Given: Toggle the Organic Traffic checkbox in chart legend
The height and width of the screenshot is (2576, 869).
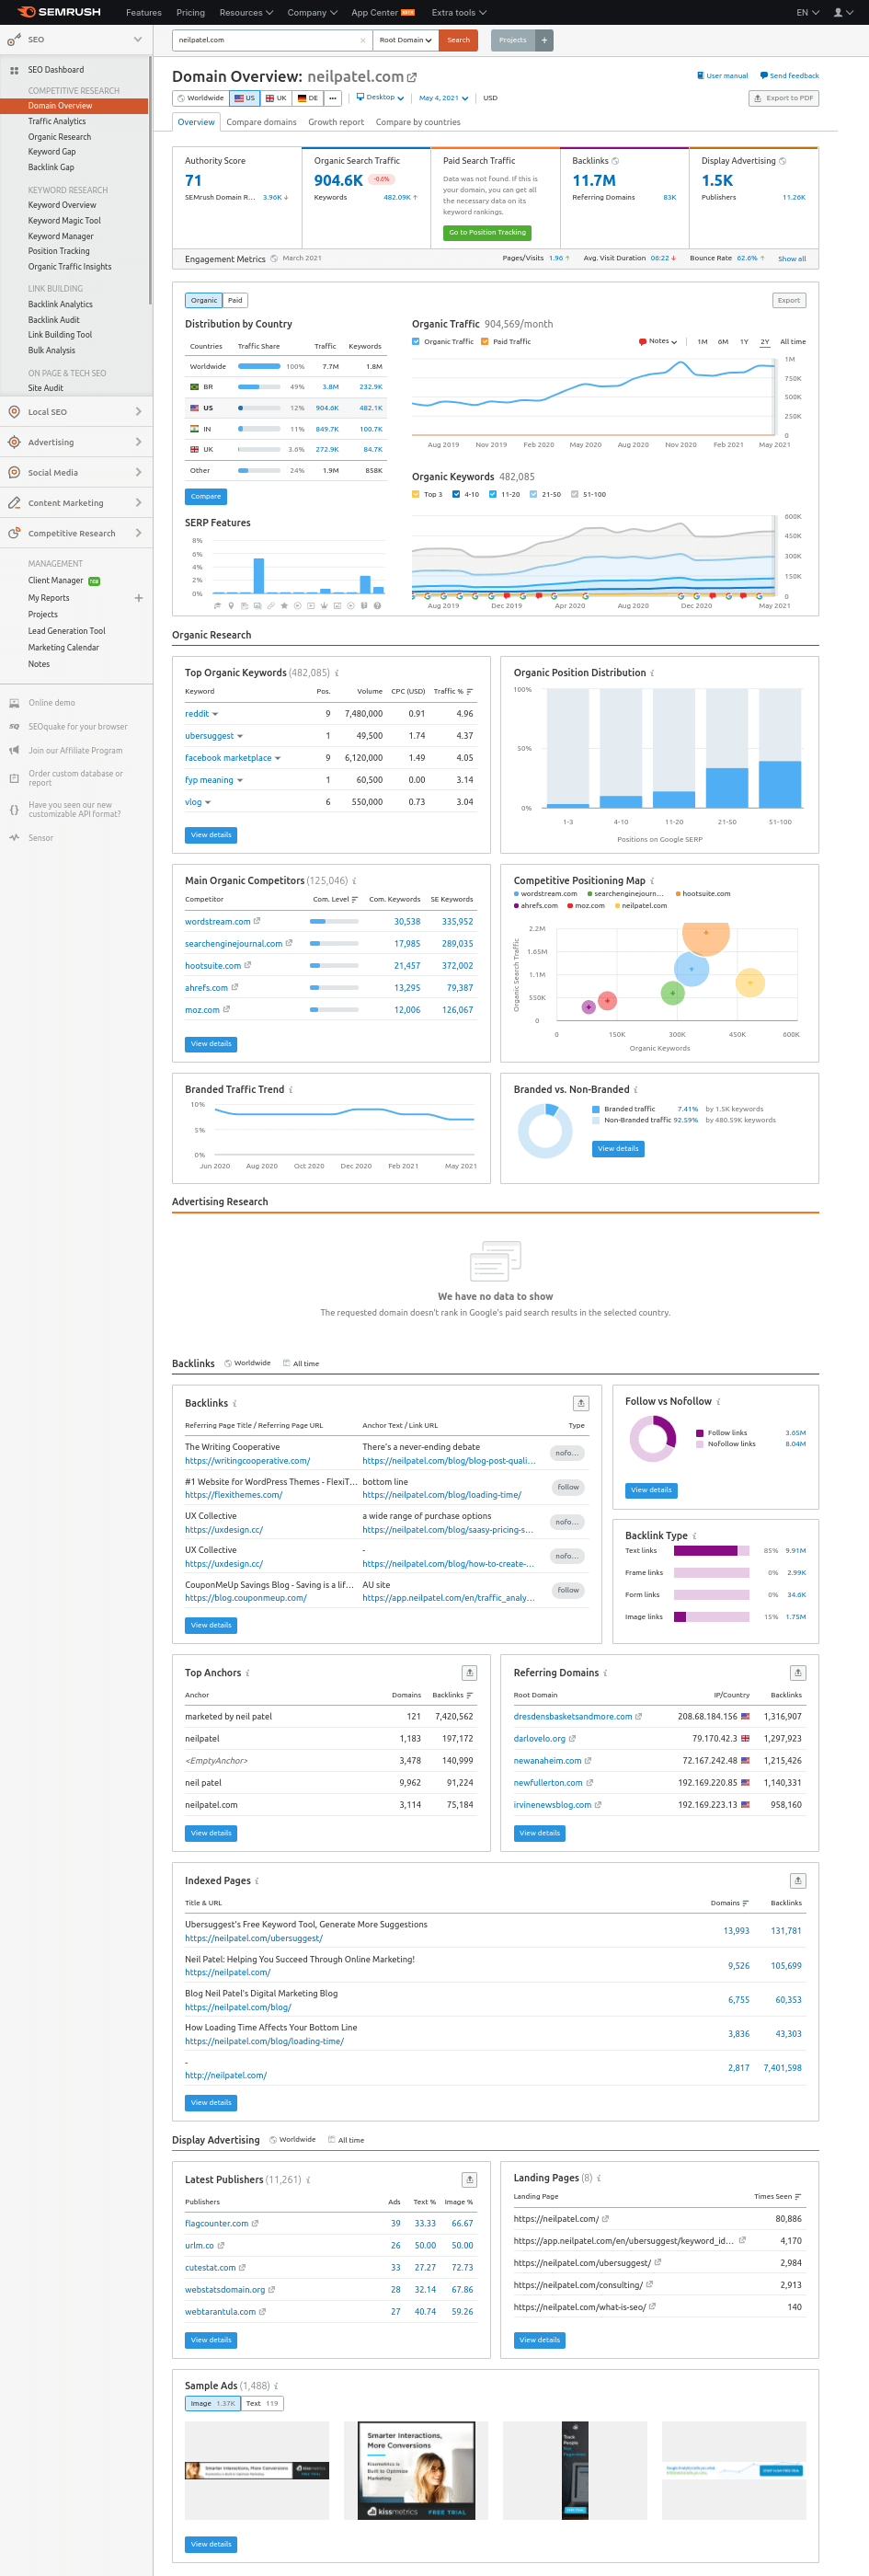Looking at the screenshot, I should point(416,341).
